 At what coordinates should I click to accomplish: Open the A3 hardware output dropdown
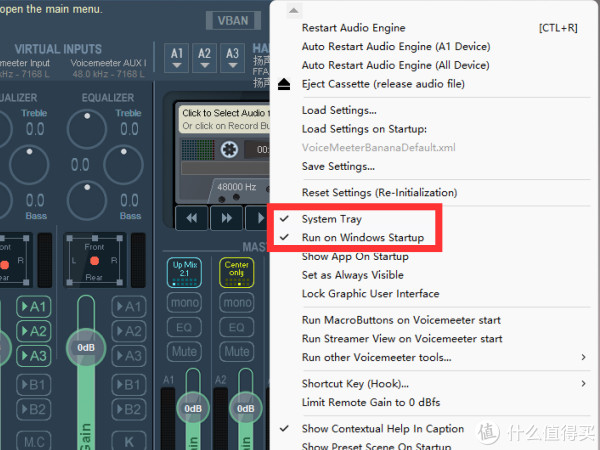pos(233,58)
